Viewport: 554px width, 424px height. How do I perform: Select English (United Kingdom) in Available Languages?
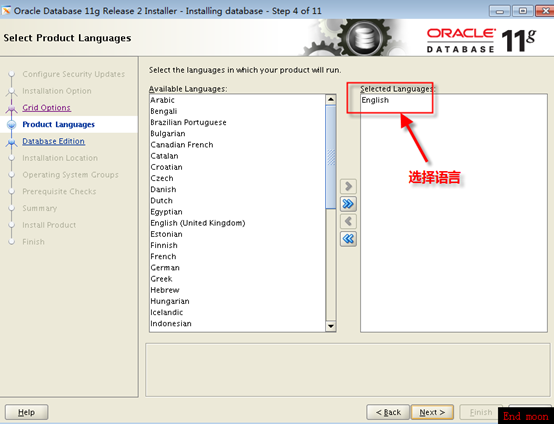237,223
